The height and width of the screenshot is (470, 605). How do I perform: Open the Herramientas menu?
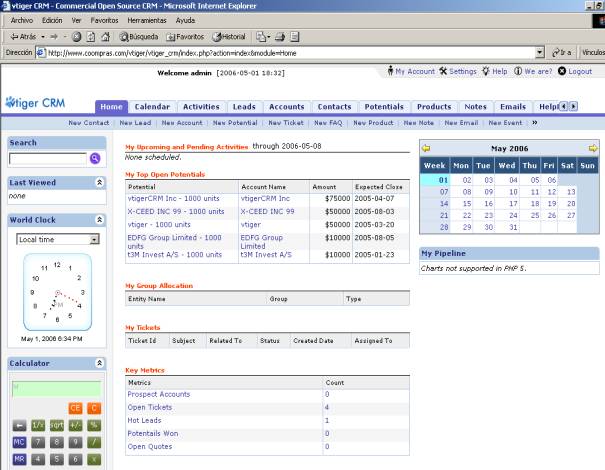click(147, 20)
